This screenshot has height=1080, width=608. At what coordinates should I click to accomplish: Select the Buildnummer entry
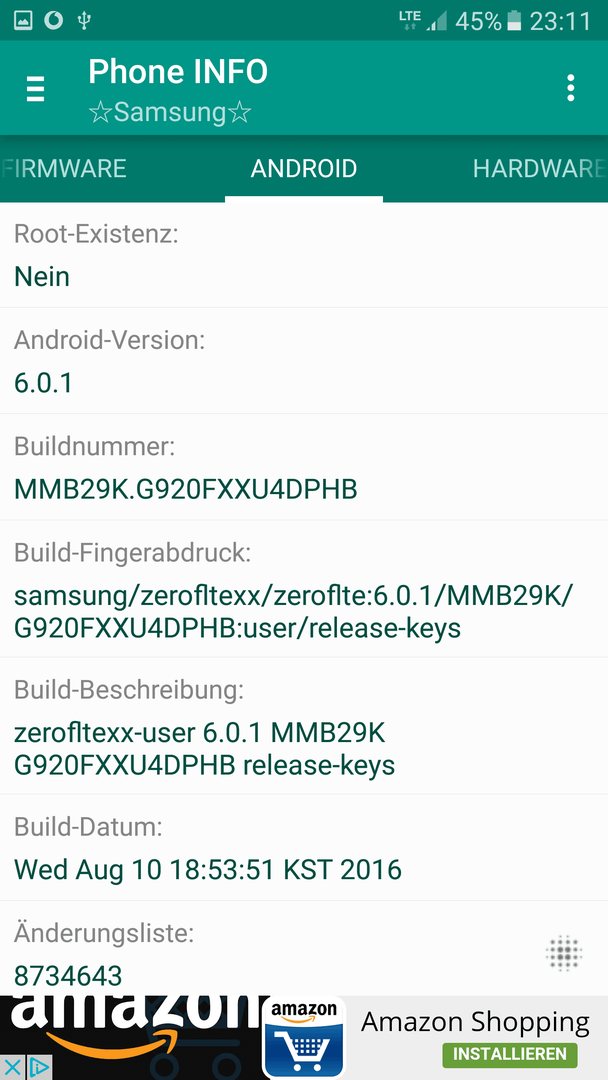click(x=304, y=467)
